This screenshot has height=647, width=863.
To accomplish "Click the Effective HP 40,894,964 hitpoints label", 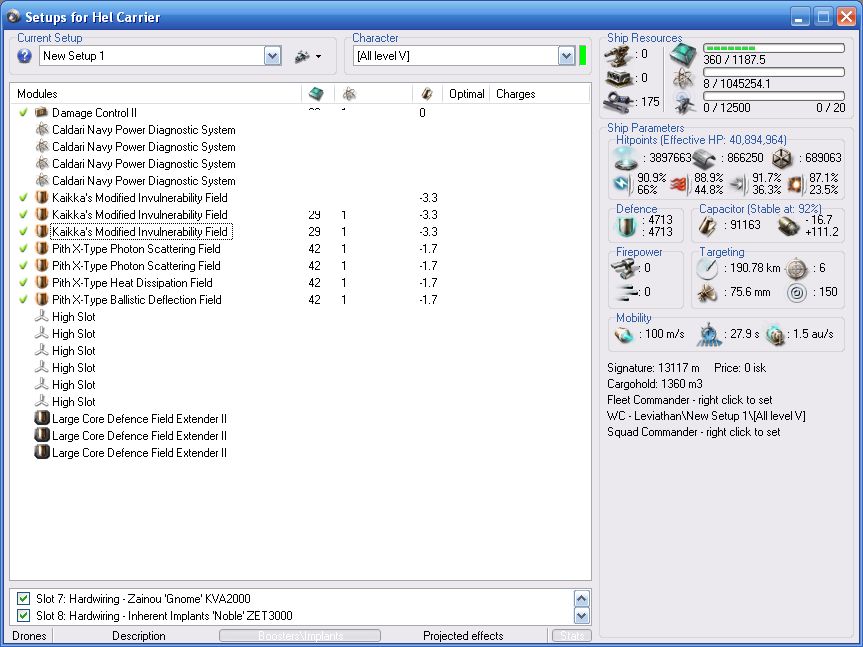I will [701, 140].
